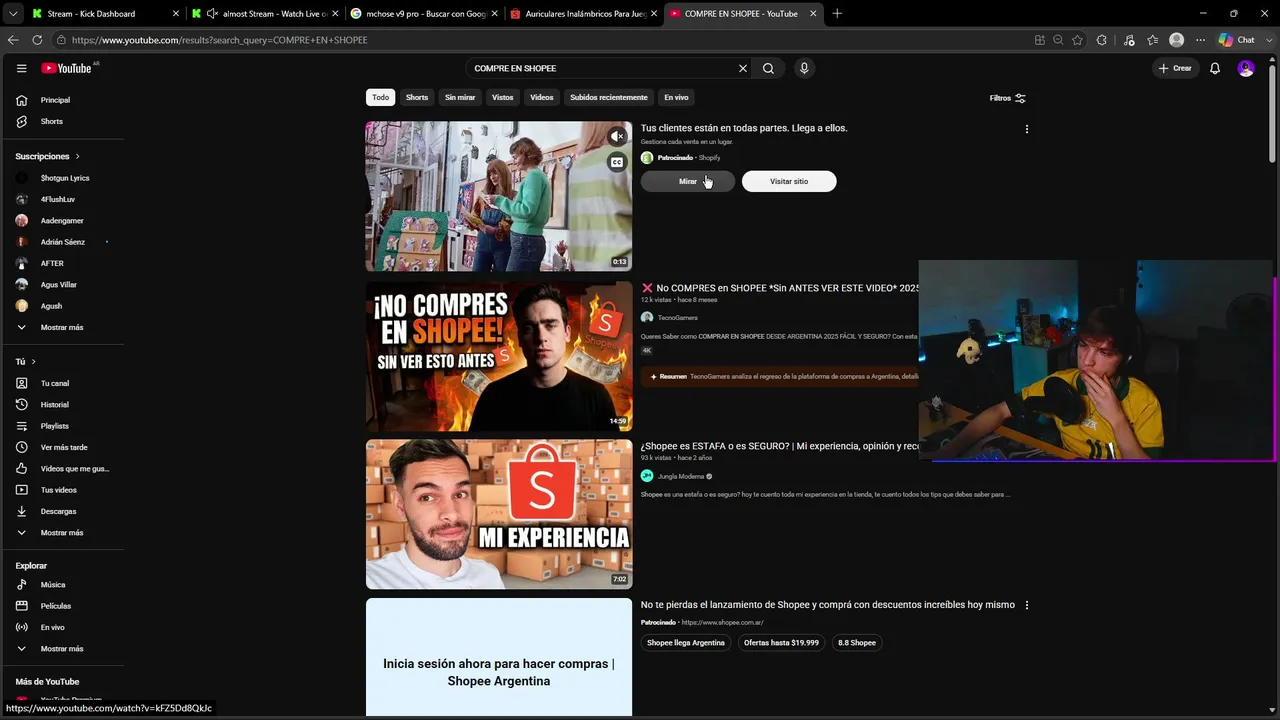Viewport: 1280px width, 720px height.
Task: Open the YouTube hamburger guide menu
Action: [21, 68]
